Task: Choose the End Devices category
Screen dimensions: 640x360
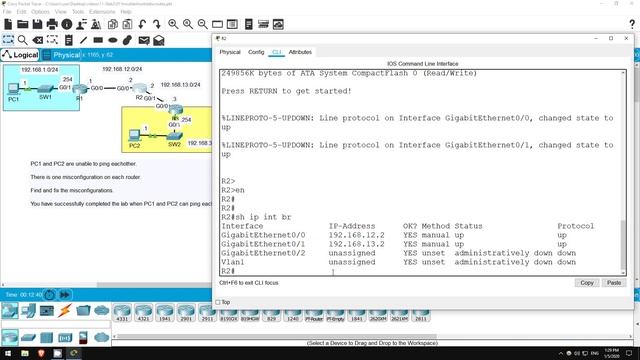Action: (28, 311)
